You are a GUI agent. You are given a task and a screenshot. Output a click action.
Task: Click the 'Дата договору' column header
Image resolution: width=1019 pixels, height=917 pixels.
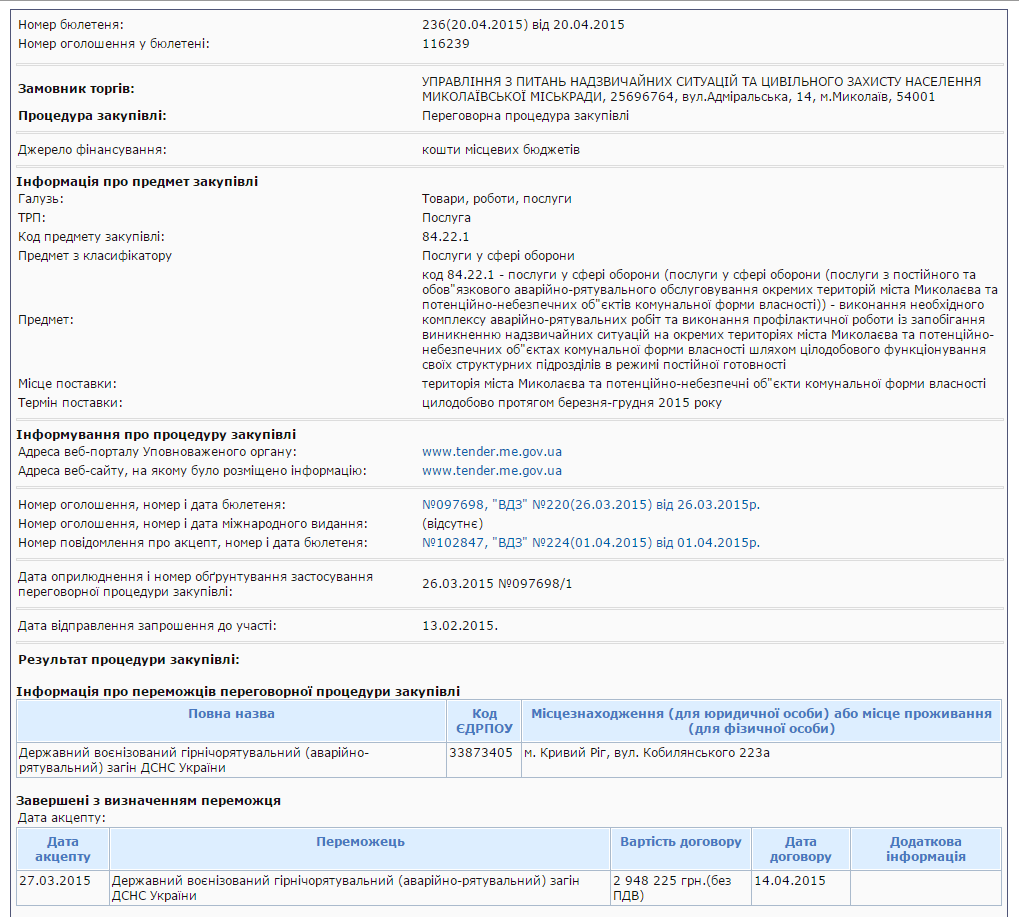click(800, 849)
